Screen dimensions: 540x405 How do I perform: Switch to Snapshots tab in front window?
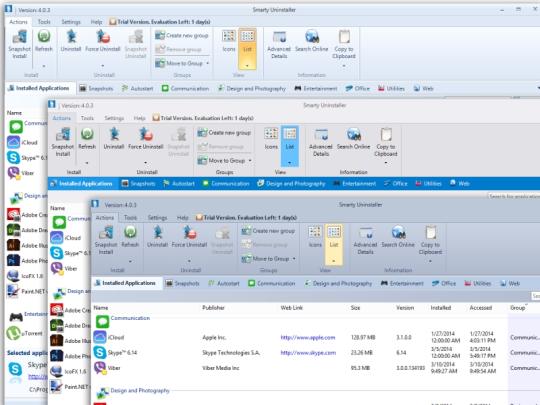182,283
